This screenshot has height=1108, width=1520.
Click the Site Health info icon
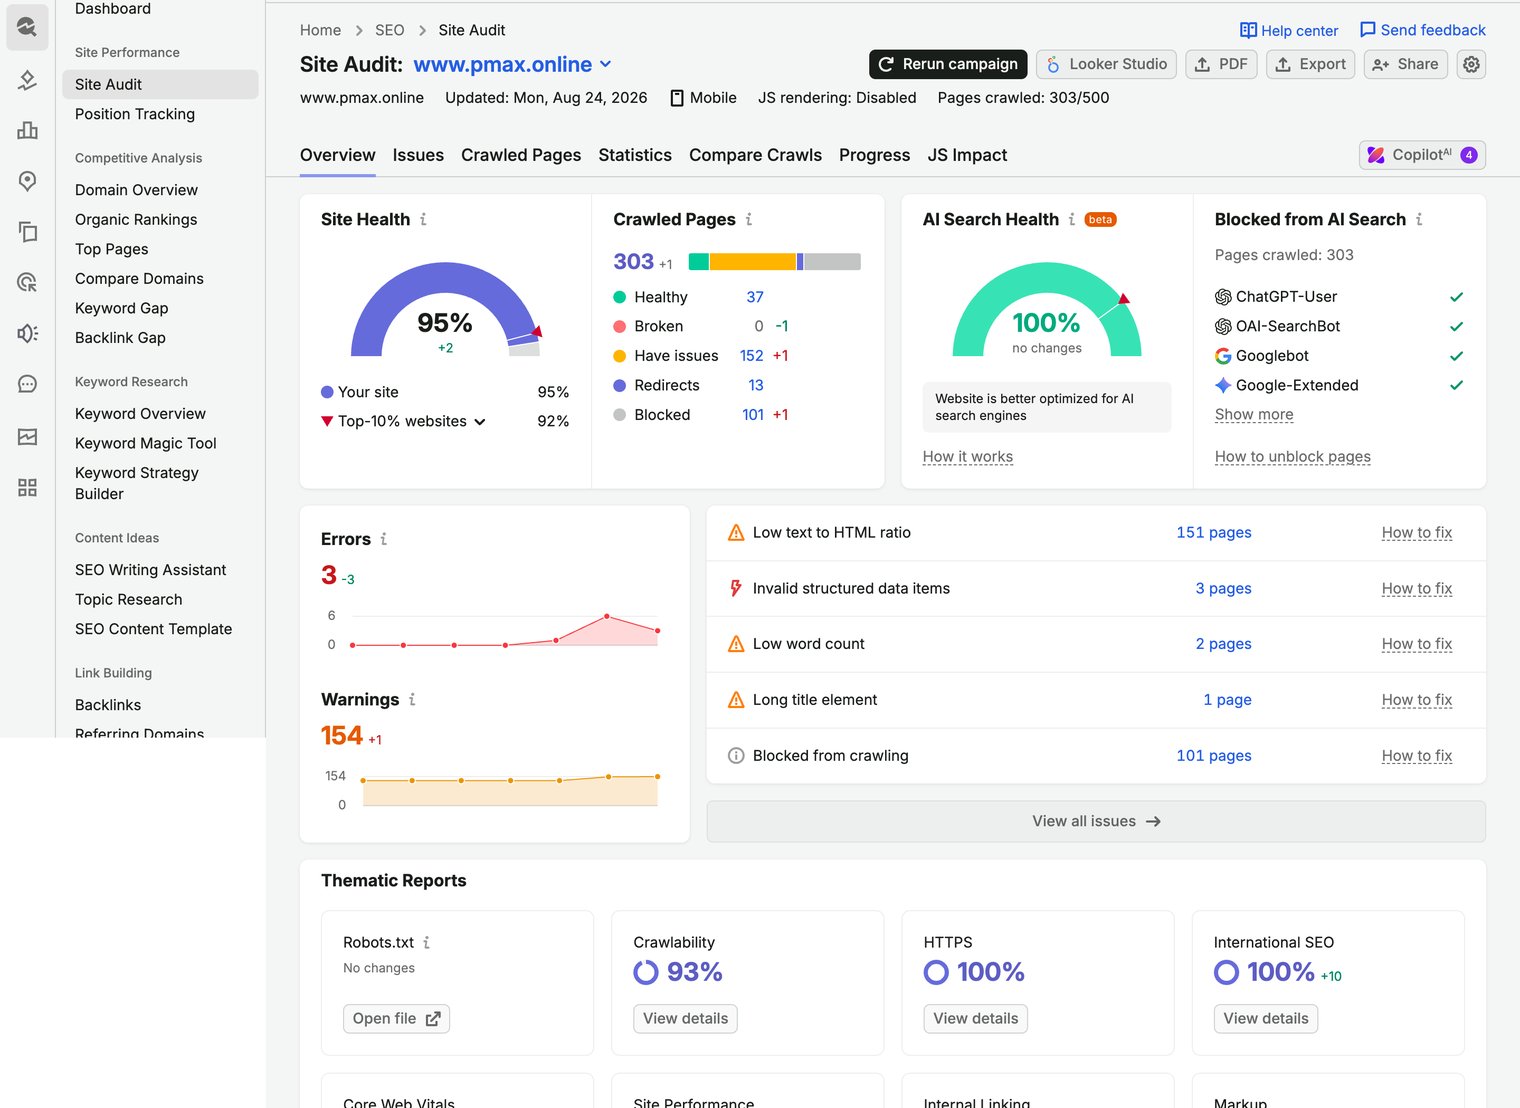[x=423, y=219]
